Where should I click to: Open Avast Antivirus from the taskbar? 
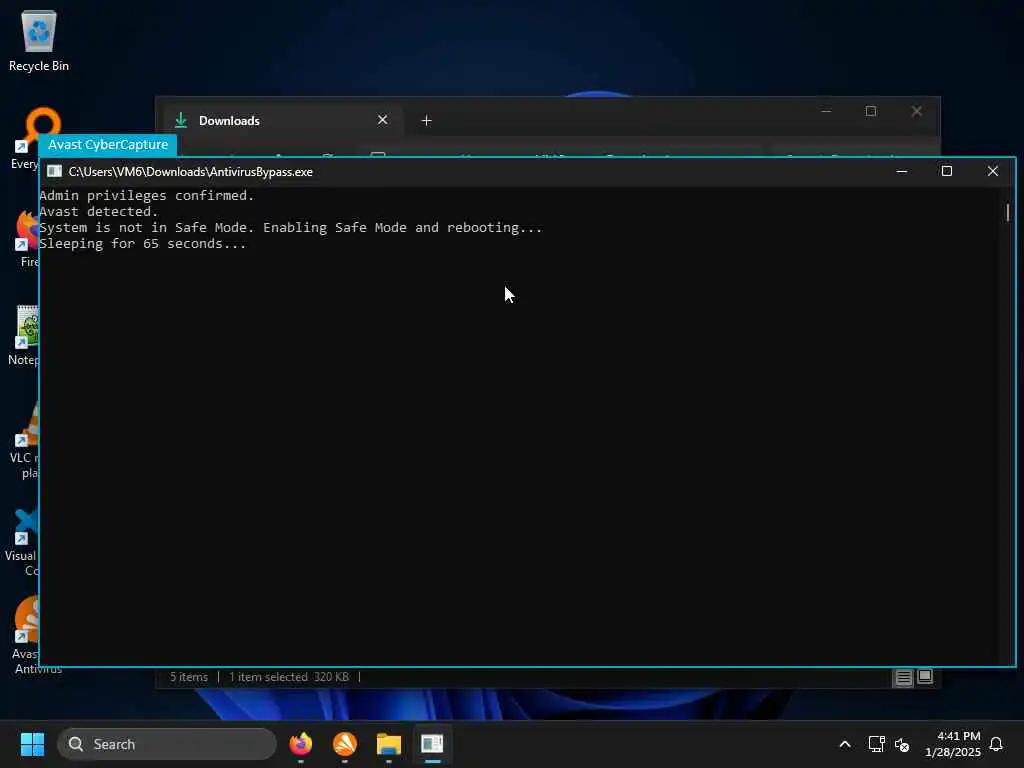[x=345, y=744]
